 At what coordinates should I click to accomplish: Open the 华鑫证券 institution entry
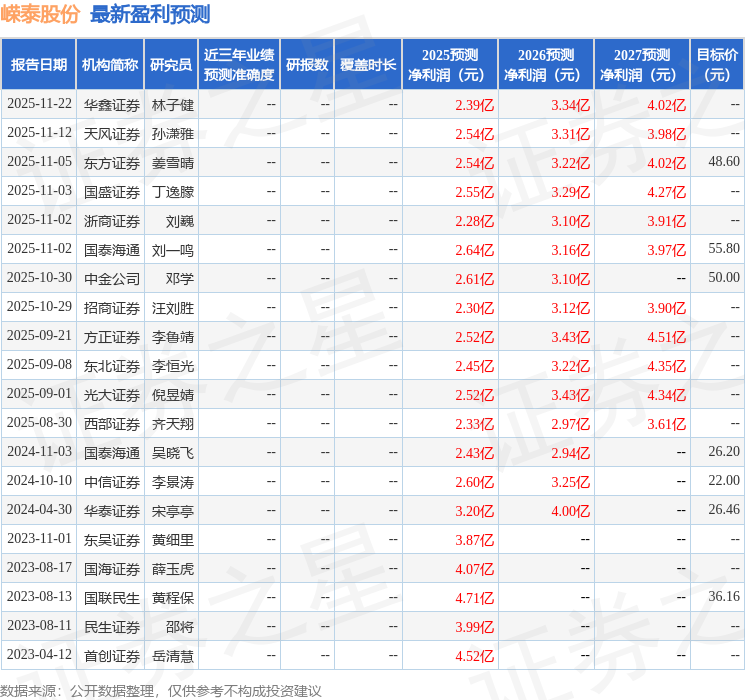(111, 105)
